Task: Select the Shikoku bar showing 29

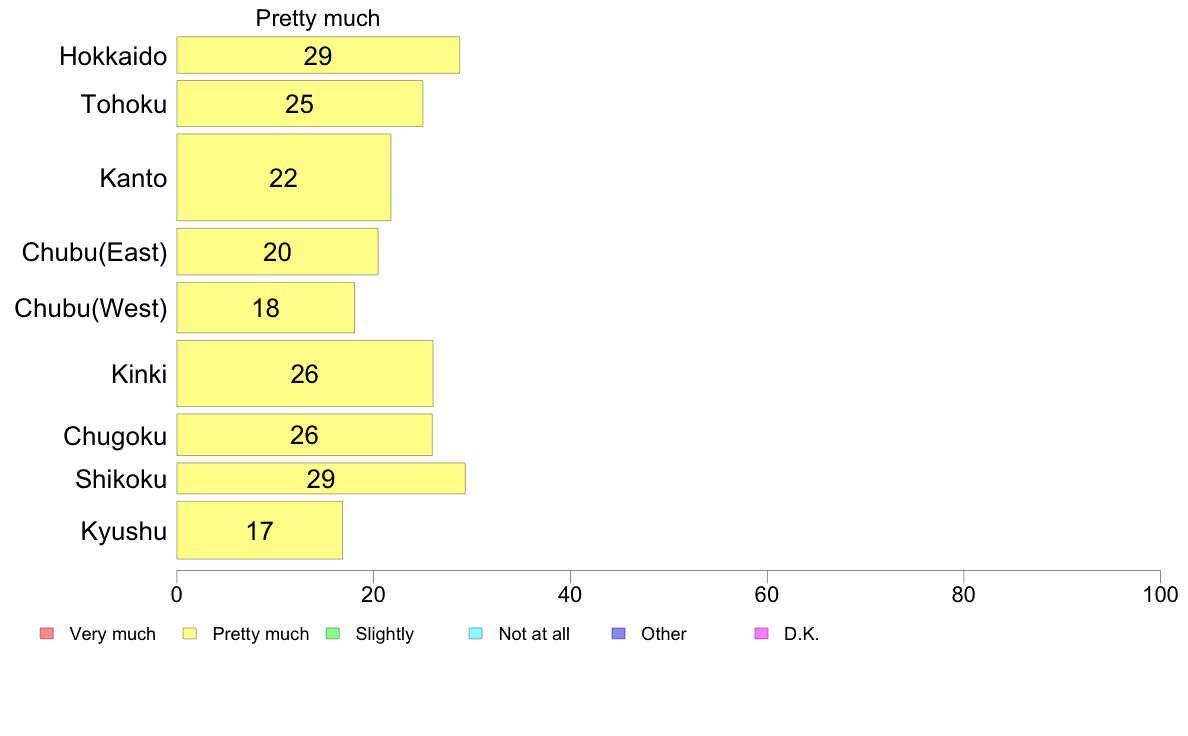Action: [321, 478]
